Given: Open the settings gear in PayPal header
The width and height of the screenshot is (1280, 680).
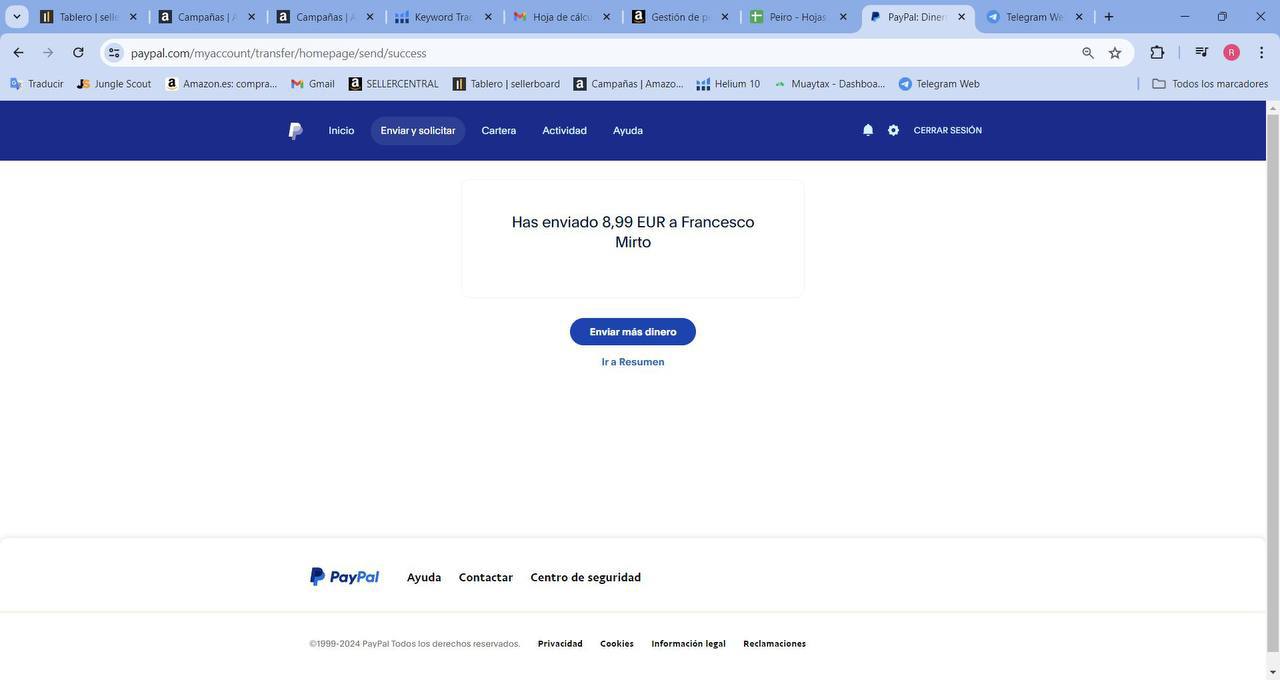Looking at the screenshot, I should point(893,131).
